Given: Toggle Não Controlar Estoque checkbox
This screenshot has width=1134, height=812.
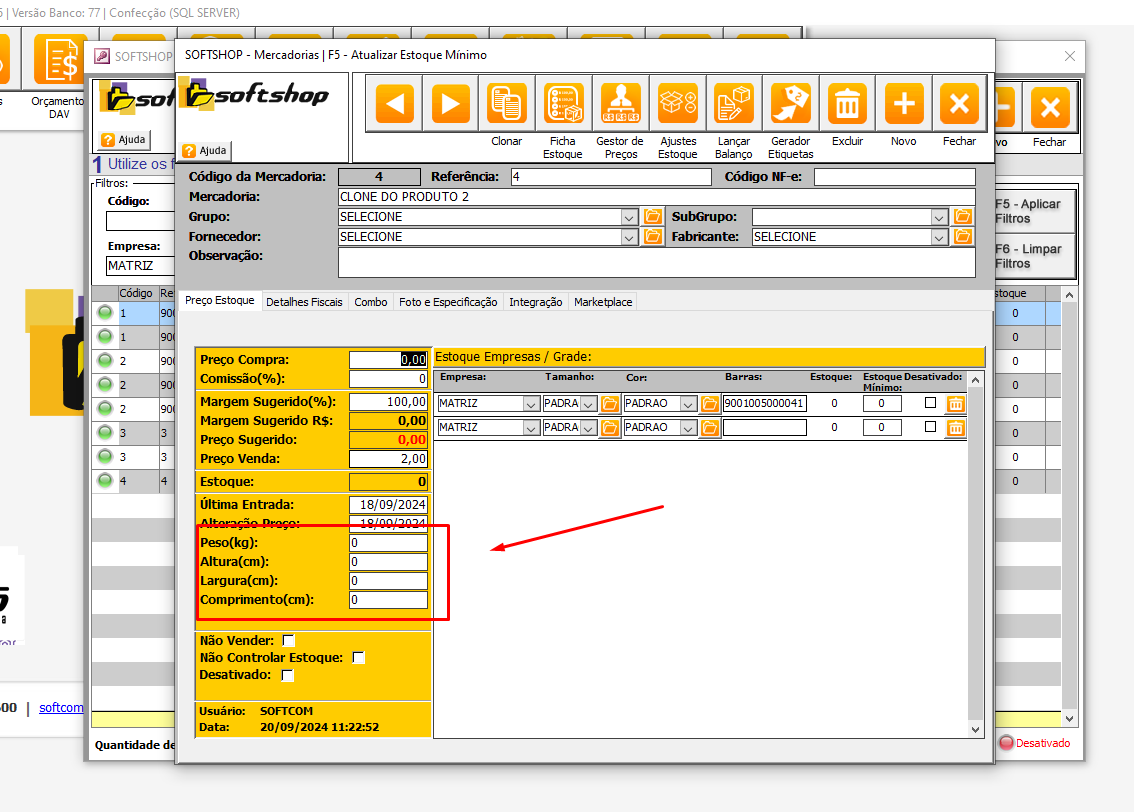Looking at the screenshot, I should tap(359, 658).
